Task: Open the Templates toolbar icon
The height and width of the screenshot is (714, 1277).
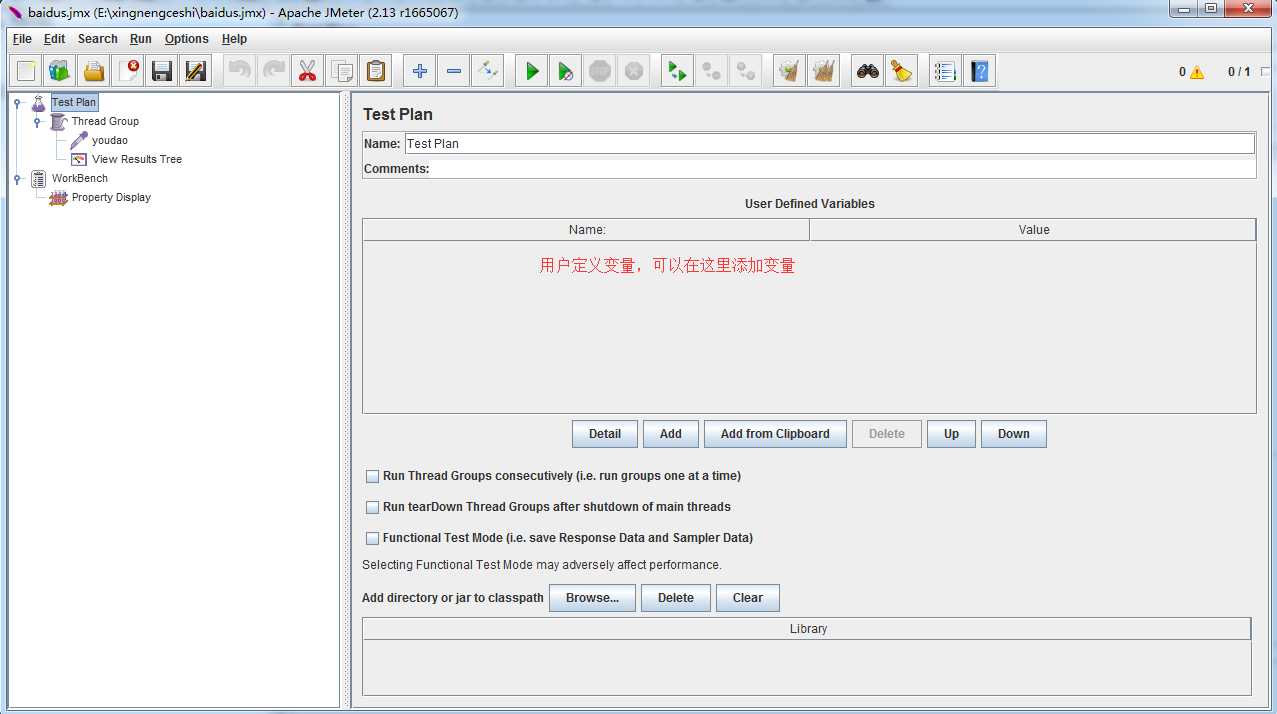Action: pyautogui.click(x=60, y=71)
